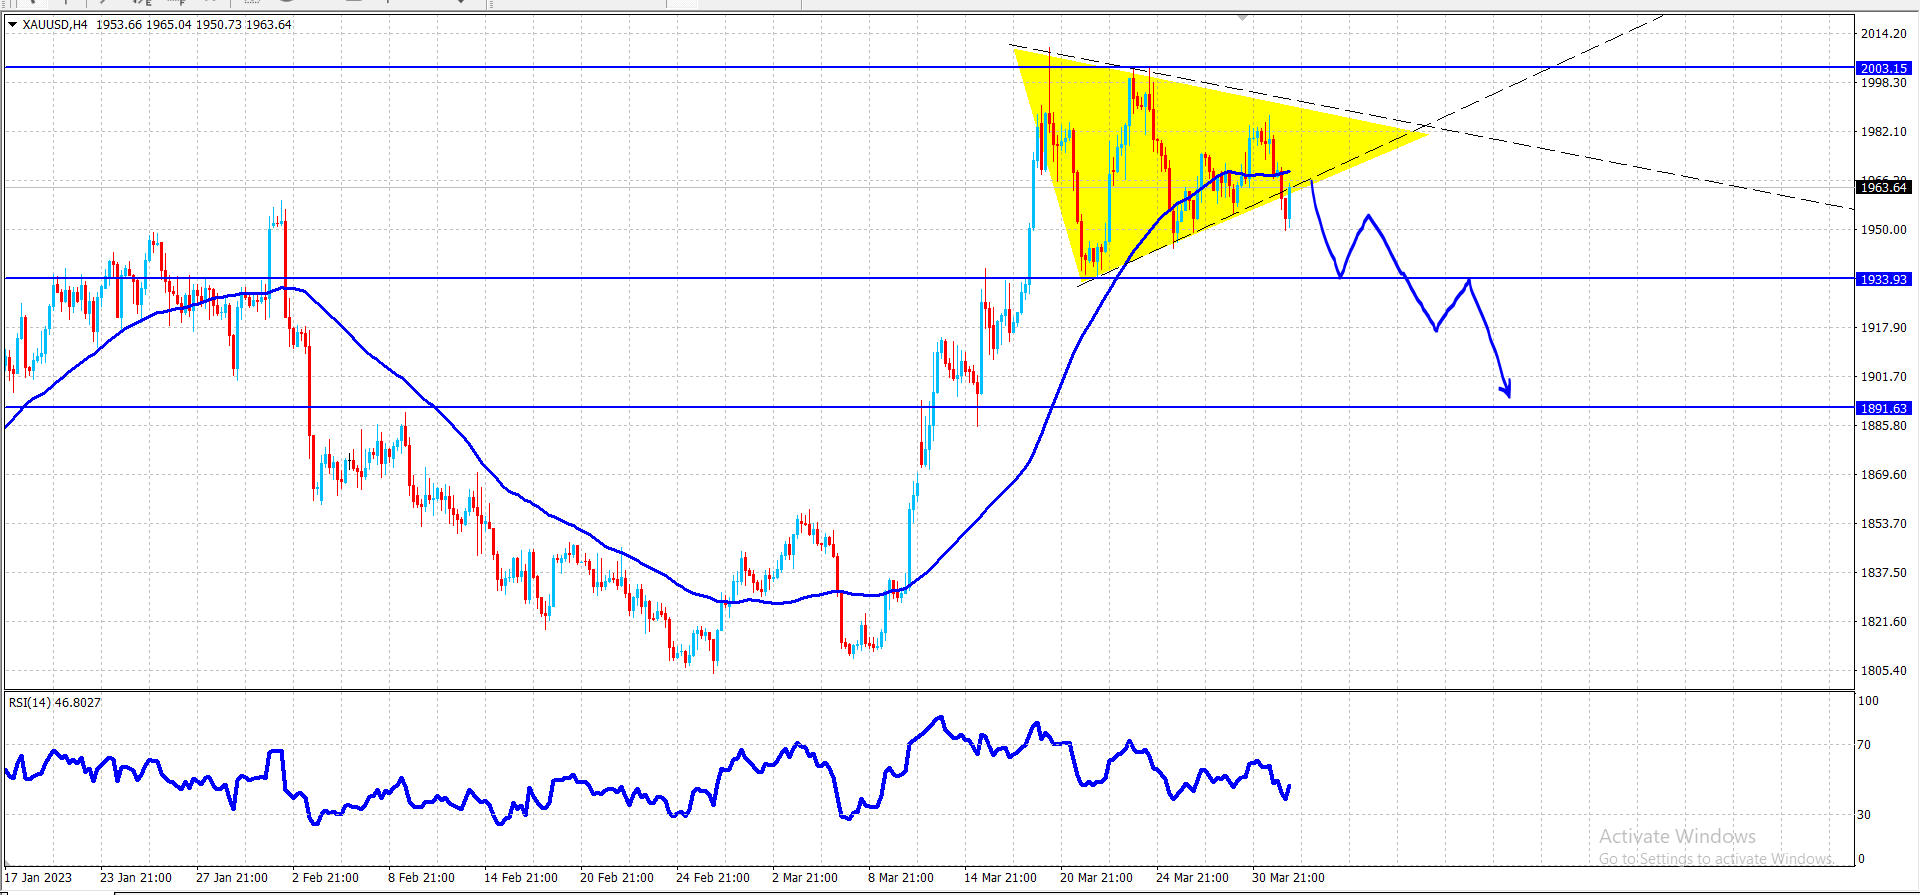Click the 1950.00 price scale label
The image size is (1920, 895).
pyautogui.click(x=1883, y=230)
